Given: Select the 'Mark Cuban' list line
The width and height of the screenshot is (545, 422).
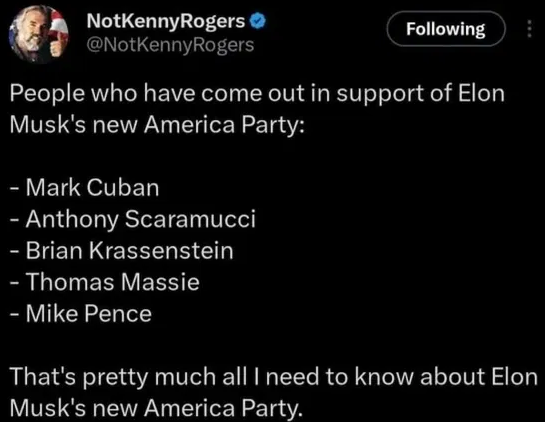Looking at the screenshot, I should point(84,188).
